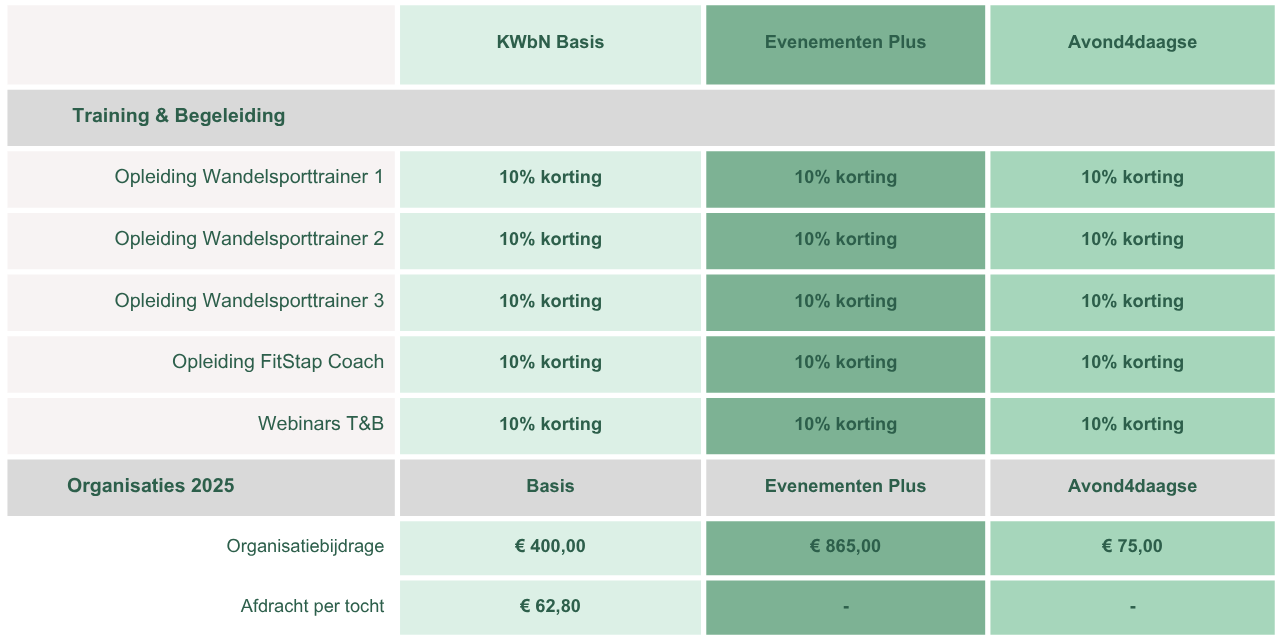The image size is (1280, 640).
Task: Click the Opleiding Wandelsporttrainer 3 row label
Action: coord(249,301)
